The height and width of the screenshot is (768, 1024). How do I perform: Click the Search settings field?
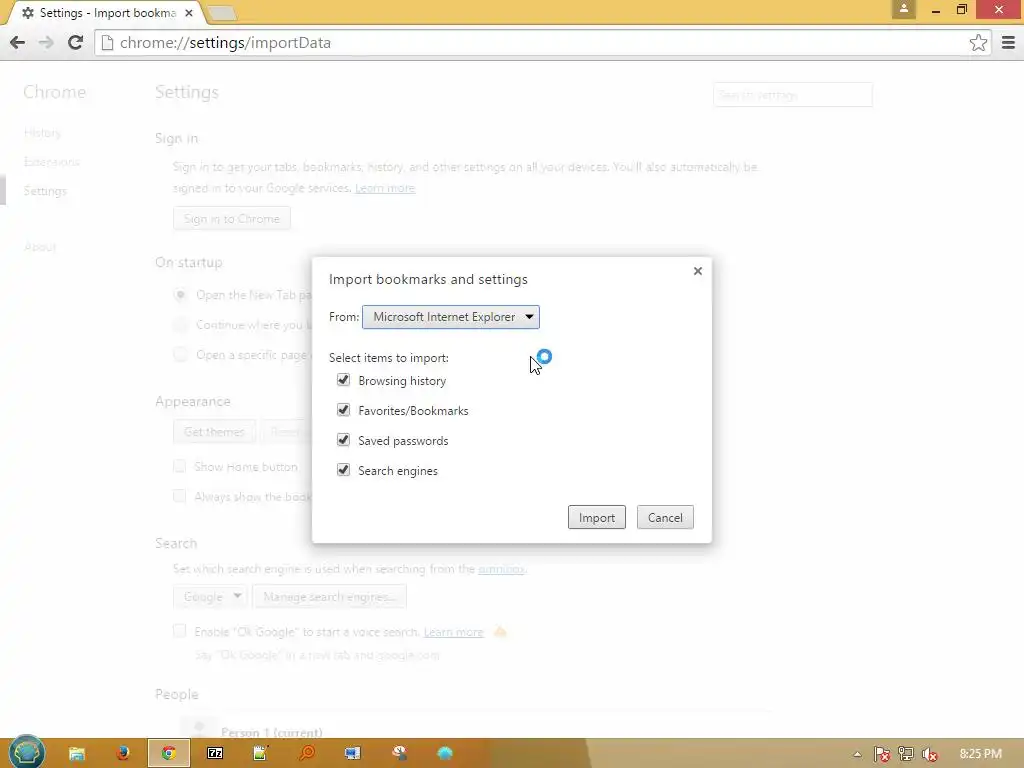click(793, 95)
